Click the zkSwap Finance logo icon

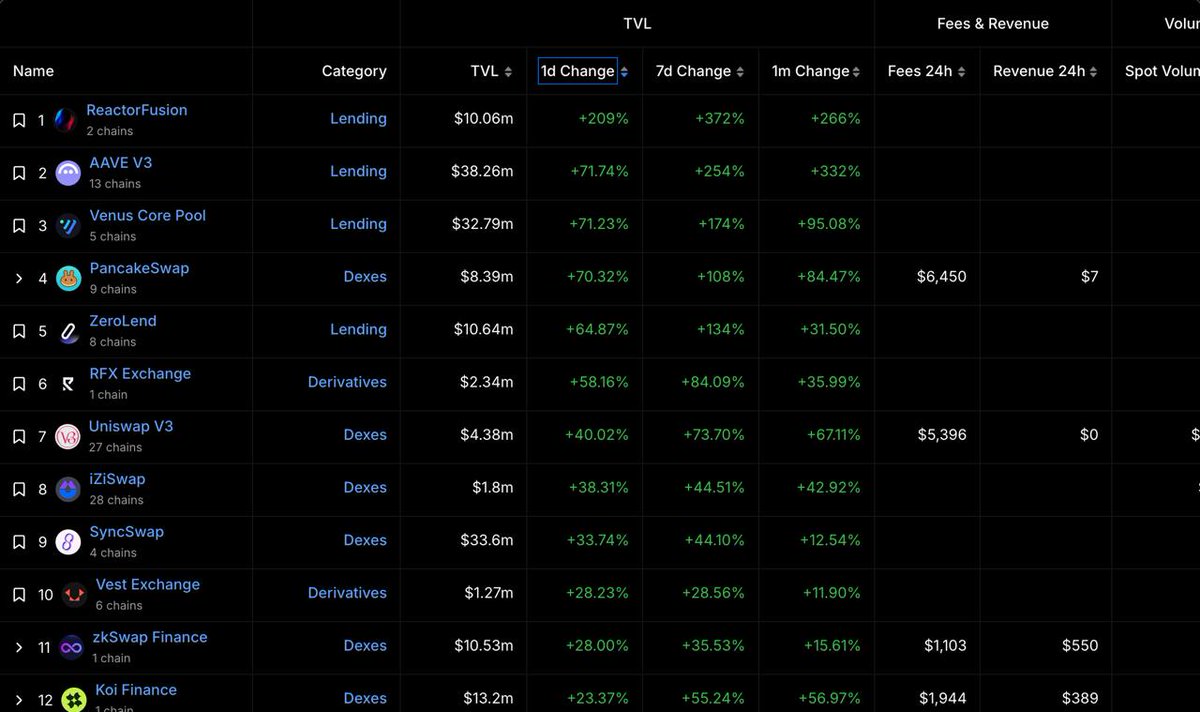[71, 647]
